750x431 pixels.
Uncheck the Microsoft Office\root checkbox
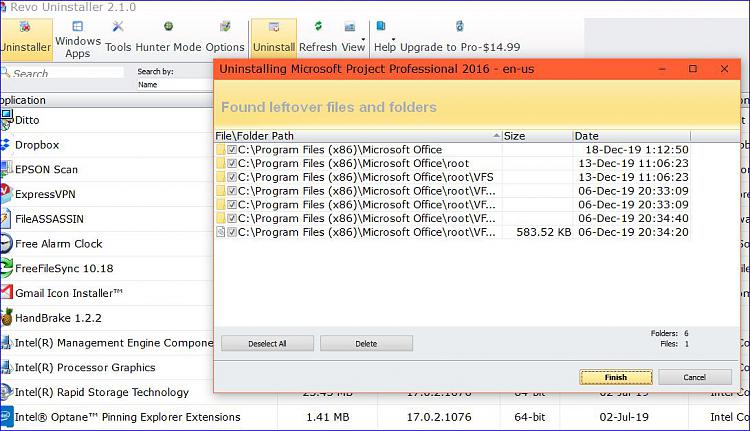(x=232, y=164)
